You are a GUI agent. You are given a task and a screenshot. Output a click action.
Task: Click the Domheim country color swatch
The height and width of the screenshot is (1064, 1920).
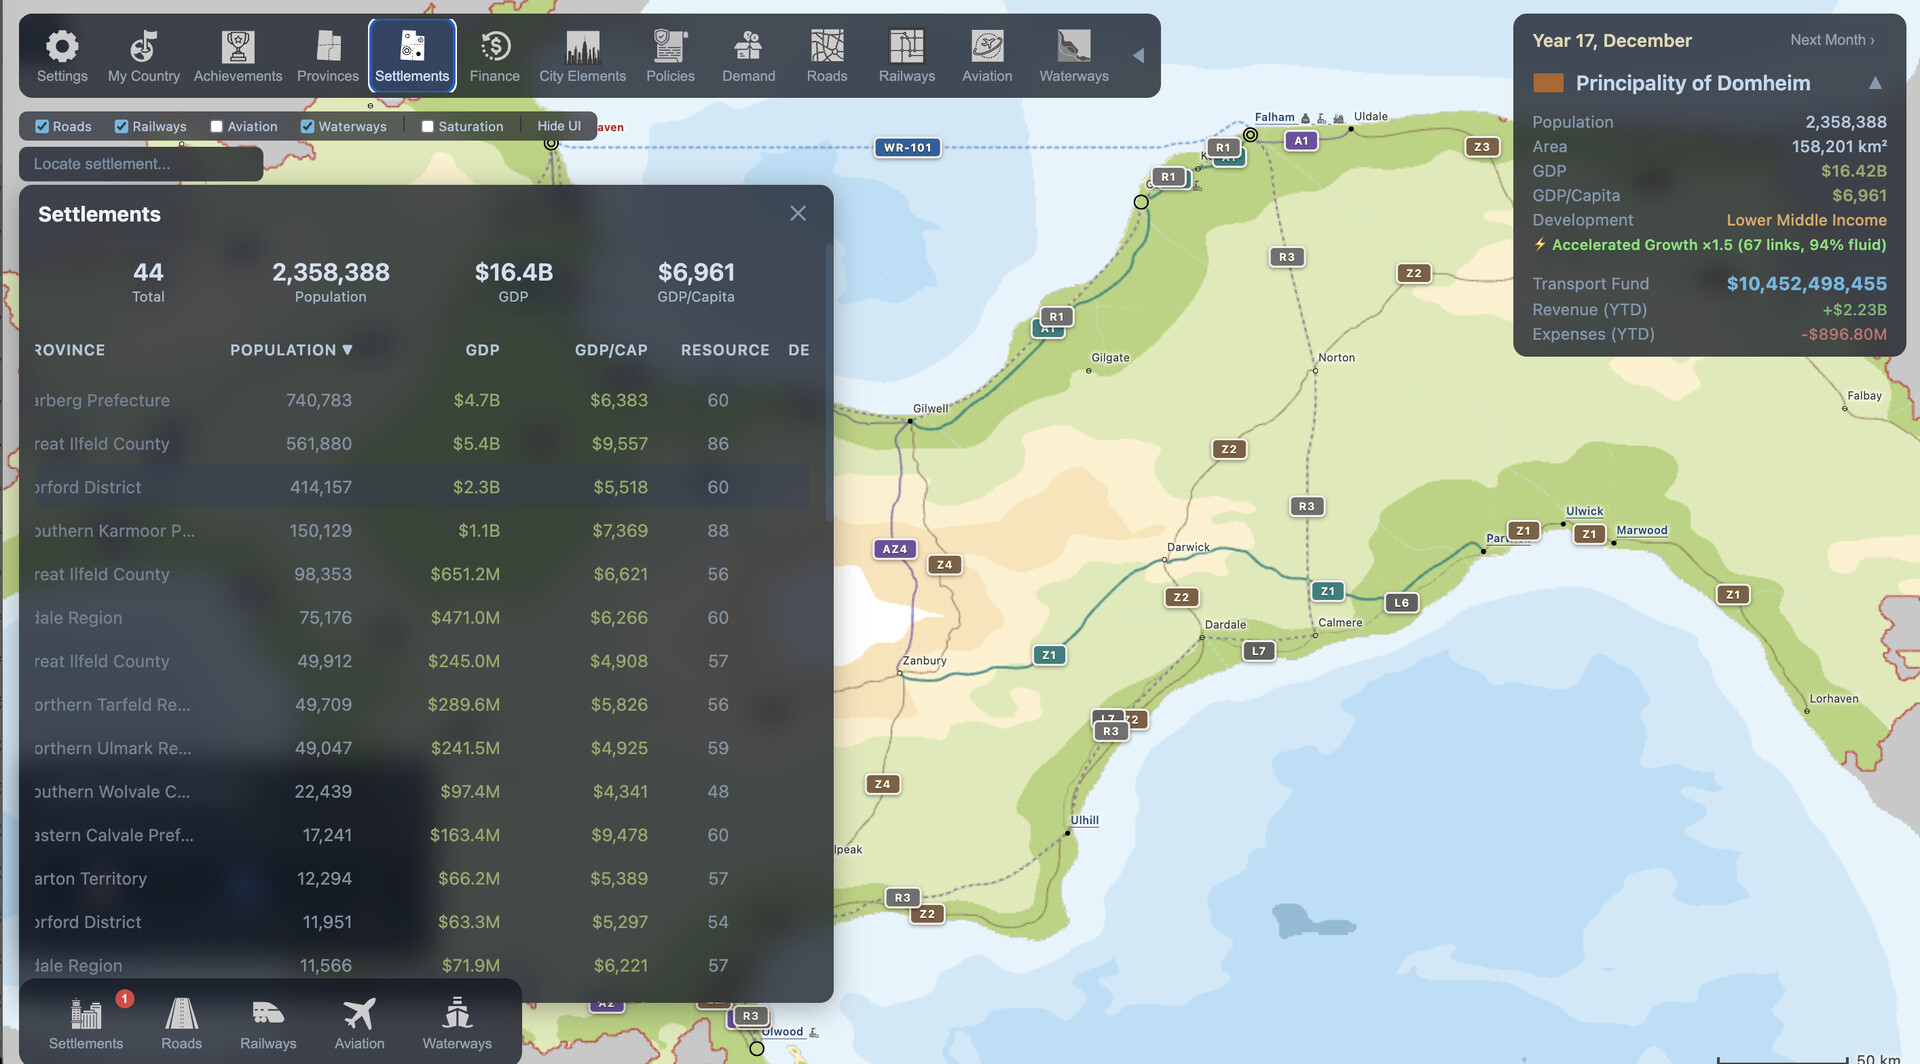point(1548,83)
